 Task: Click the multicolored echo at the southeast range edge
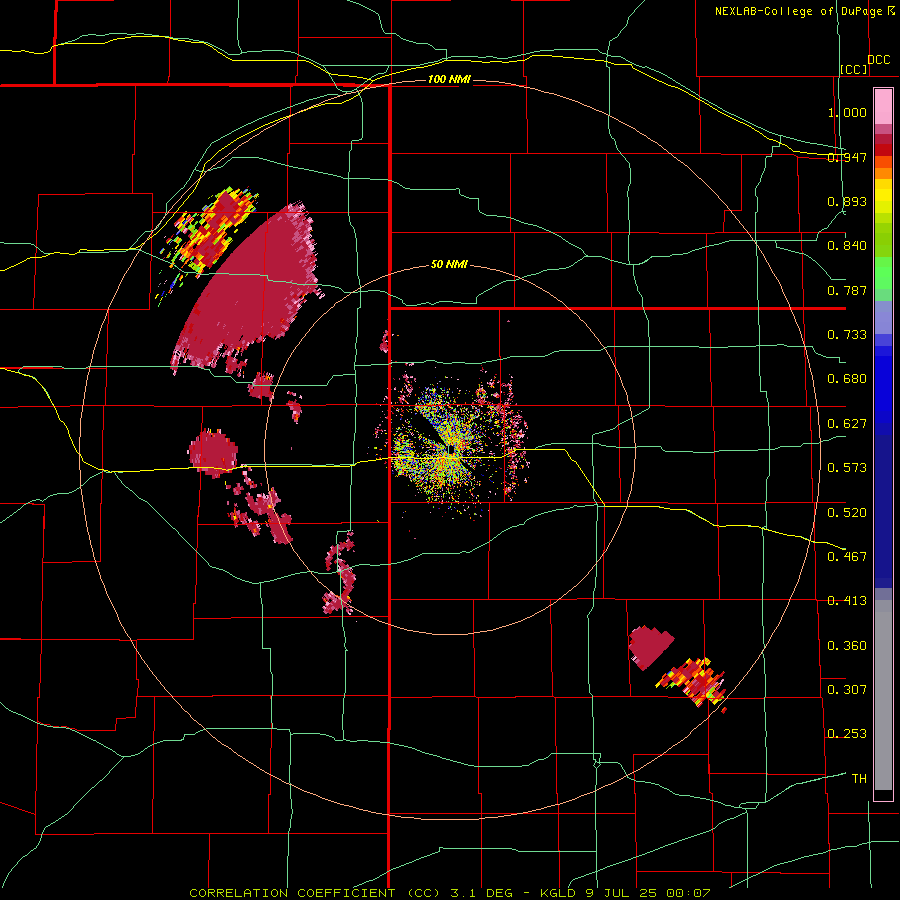point(693,682)
